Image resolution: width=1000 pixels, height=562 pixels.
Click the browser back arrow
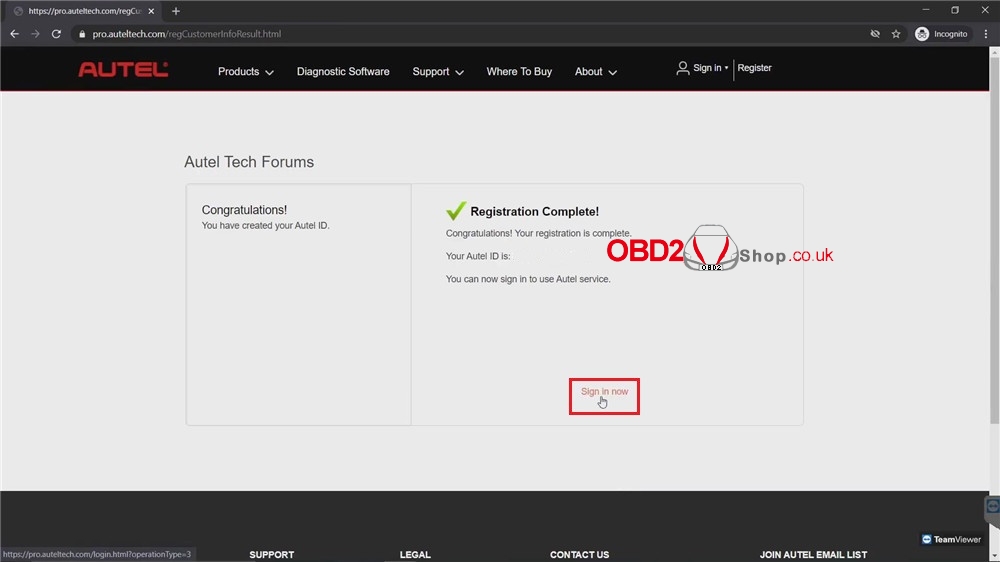14,34
